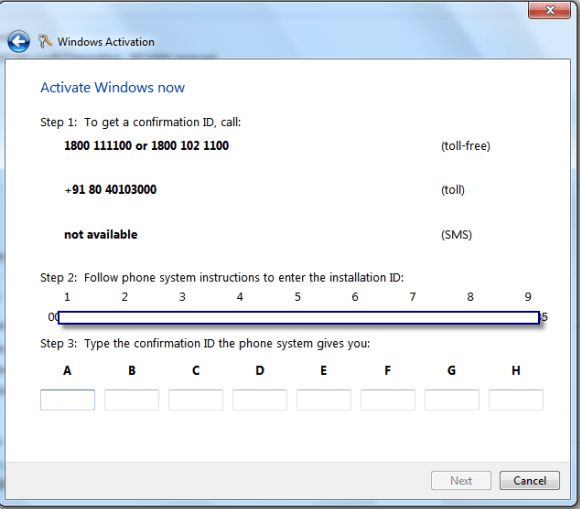Focus confirmation ID field A

(67, 400)
